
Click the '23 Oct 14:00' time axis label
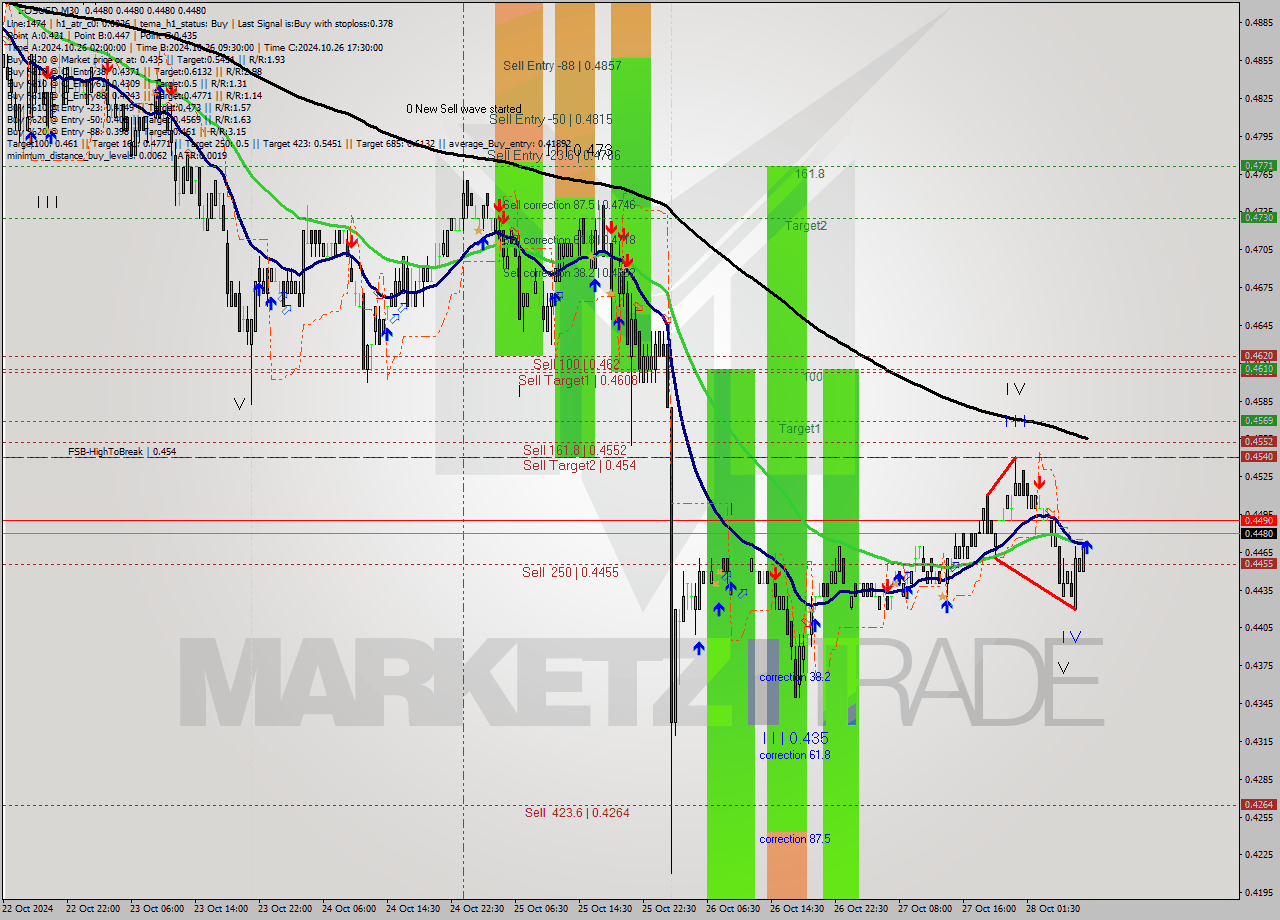pos(220,909)
